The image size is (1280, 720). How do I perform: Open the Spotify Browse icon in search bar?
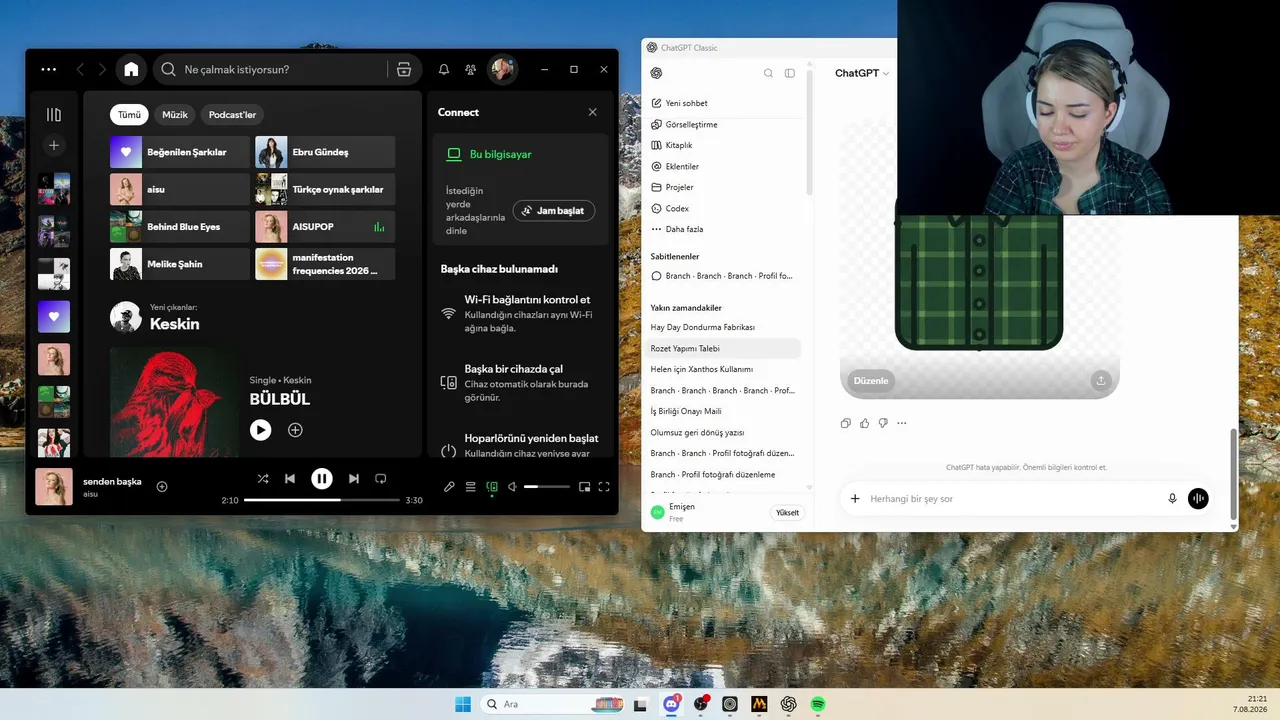click(x=404, y=70)
